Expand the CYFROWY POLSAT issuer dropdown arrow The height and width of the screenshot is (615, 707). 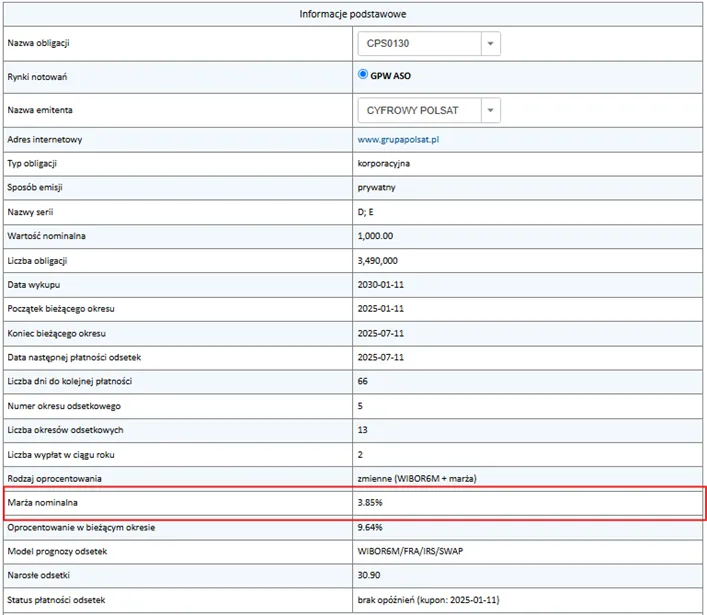click(x=491, y=110)
